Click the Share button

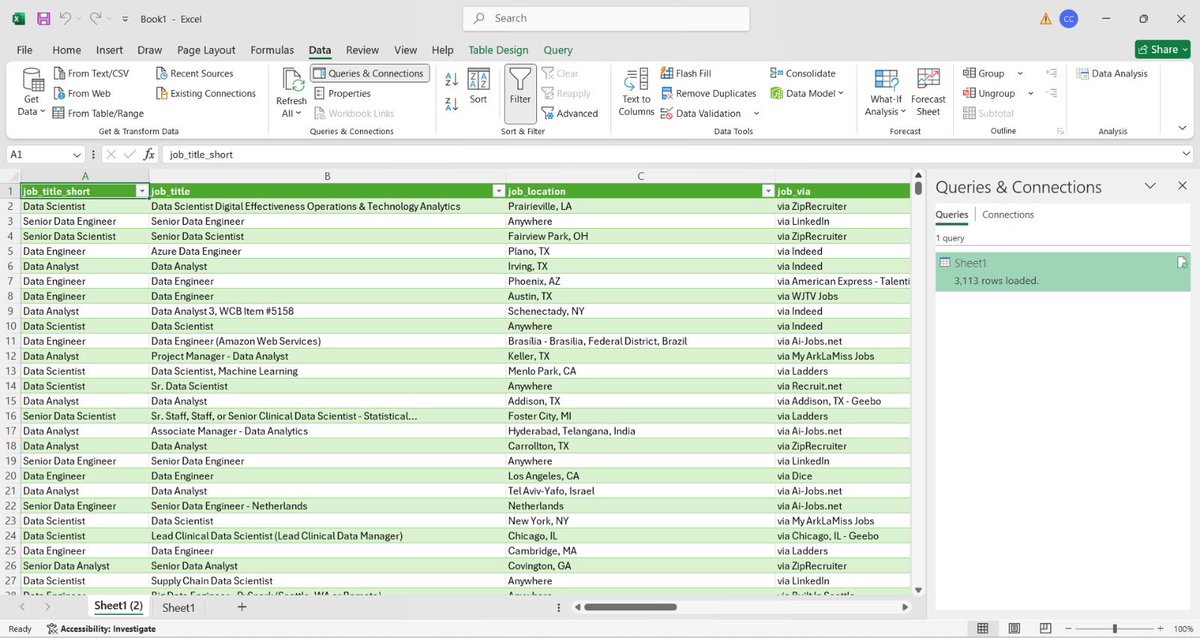click(1162, 49)
